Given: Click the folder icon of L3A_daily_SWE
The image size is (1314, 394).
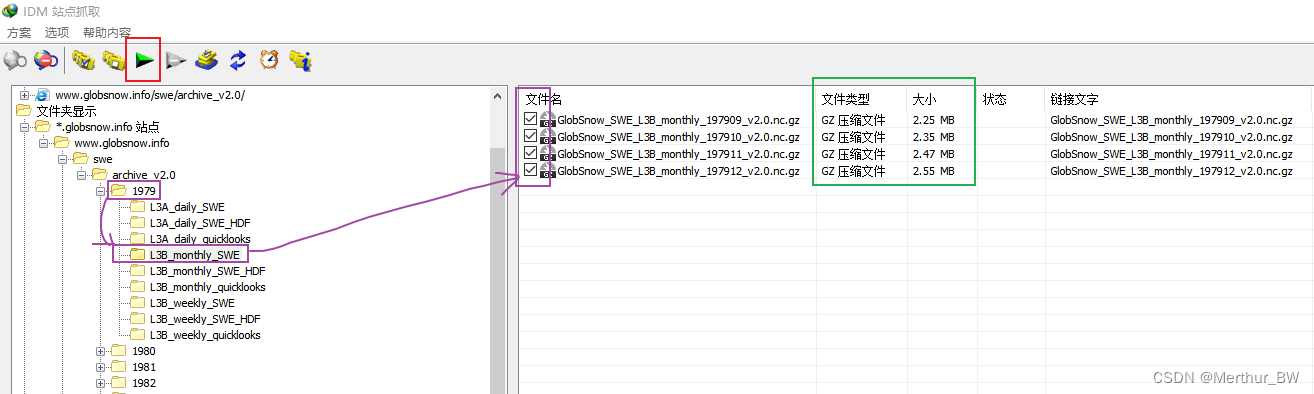Looking at the screenshot, I should point(138,207).
